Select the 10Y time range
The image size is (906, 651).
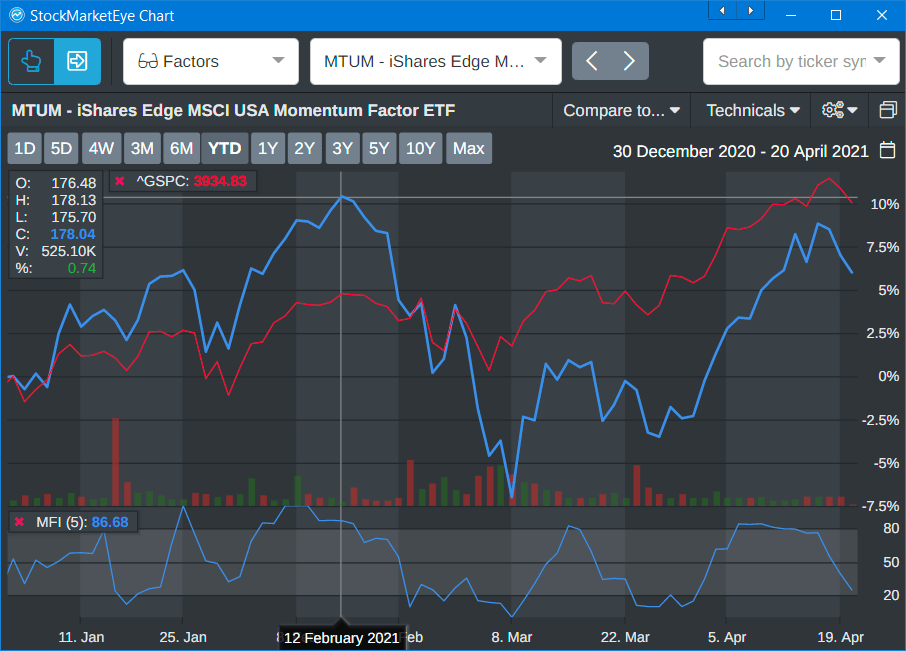421,148
